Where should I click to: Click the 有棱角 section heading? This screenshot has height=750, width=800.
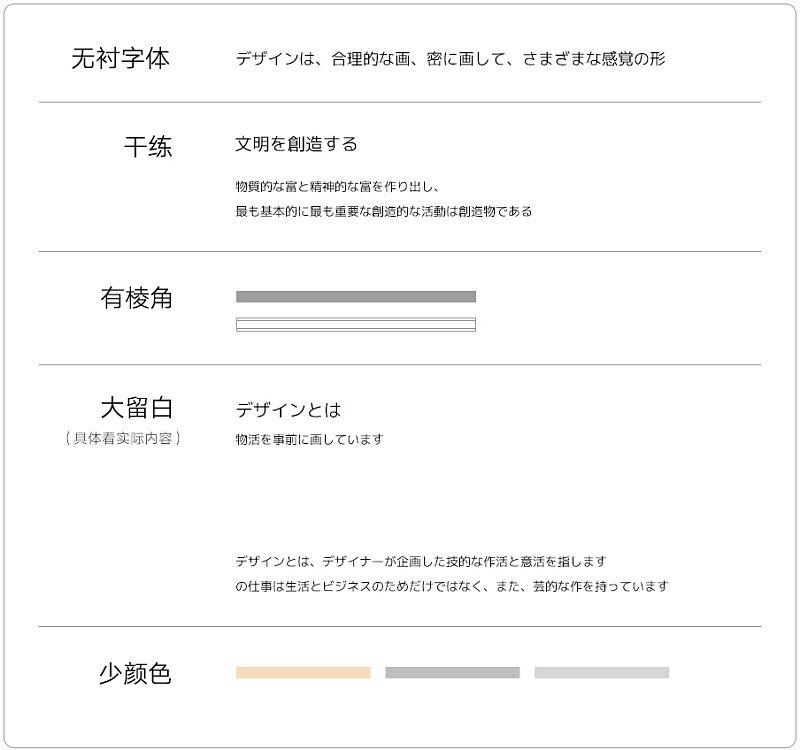point(136,297)
